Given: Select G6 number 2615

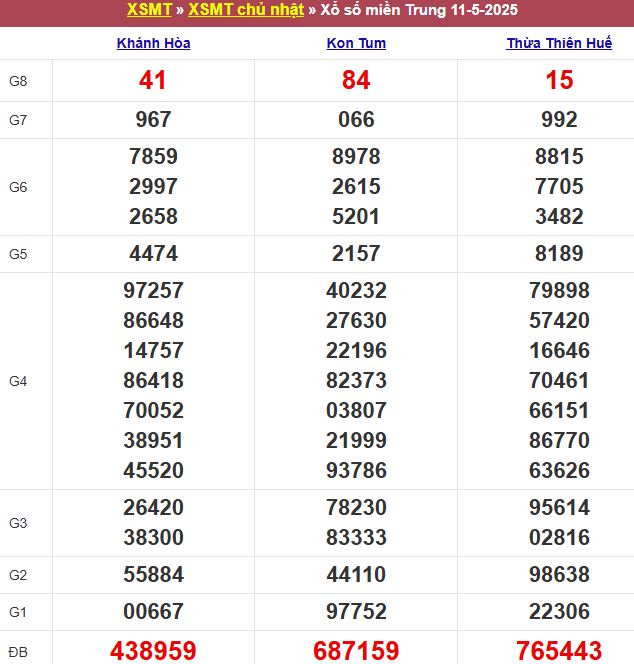Looking at the screenshot, I should click(x=356, y=186).
